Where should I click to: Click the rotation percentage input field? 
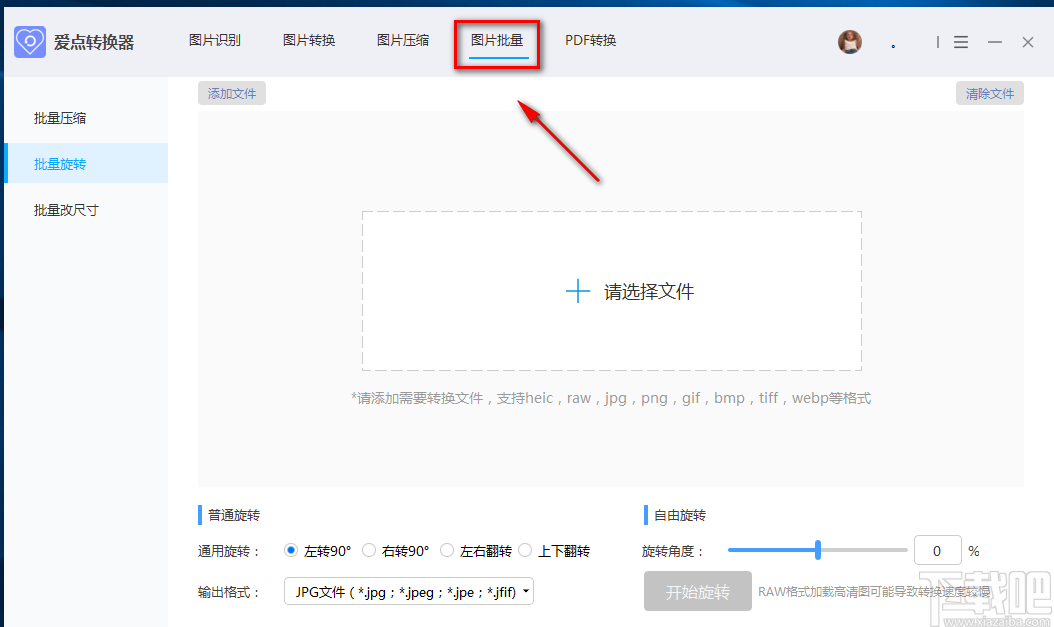pos(937,550)
